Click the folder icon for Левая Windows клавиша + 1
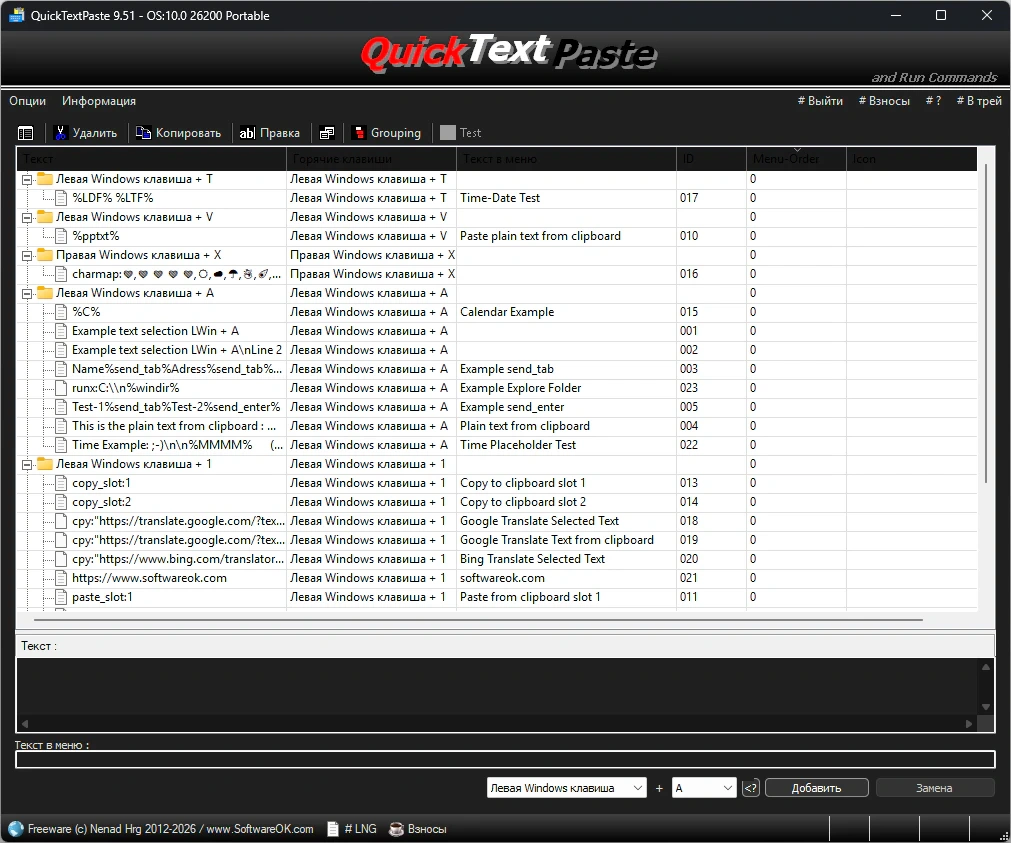1011x843 pixels. click(x=44, y=464)
